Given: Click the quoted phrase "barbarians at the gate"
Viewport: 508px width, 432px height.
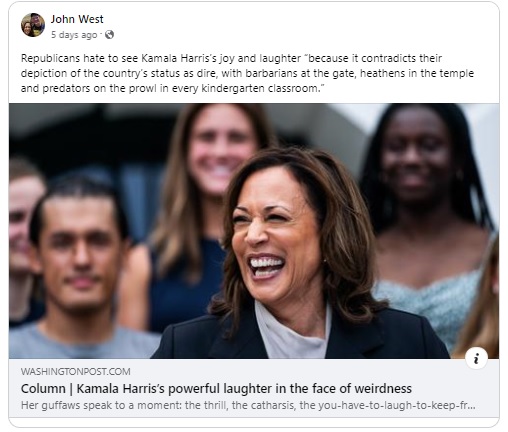Looking at the screenshot, I should [x=301, y=73].
